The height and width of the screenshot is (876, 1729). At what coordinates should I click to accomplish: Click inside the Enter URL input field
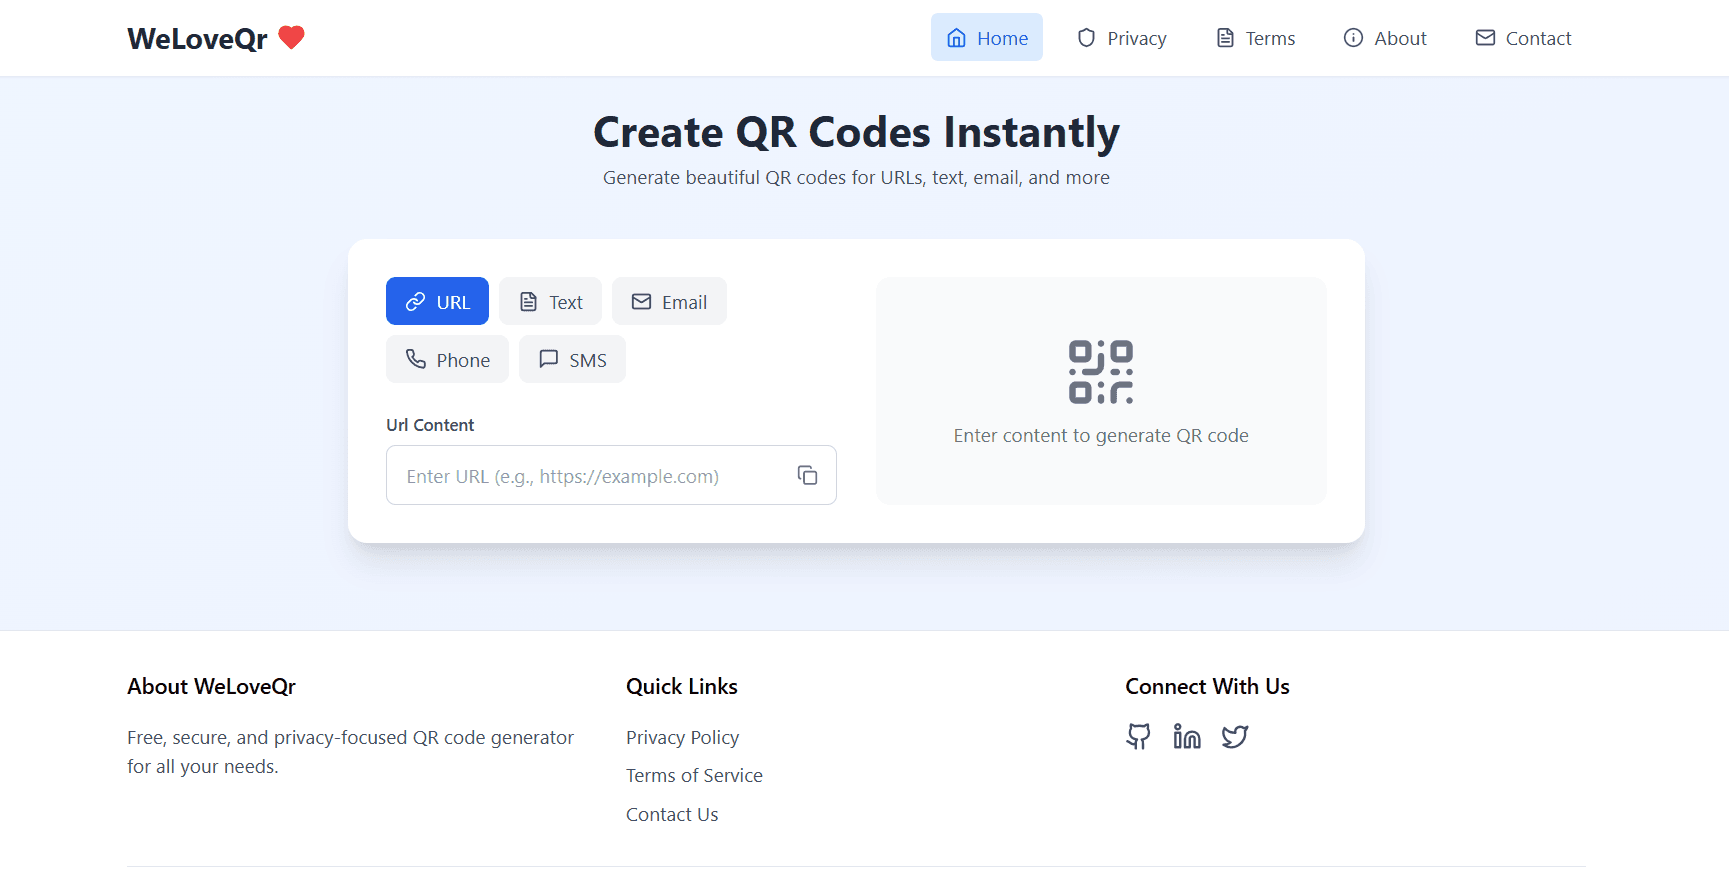590,475
